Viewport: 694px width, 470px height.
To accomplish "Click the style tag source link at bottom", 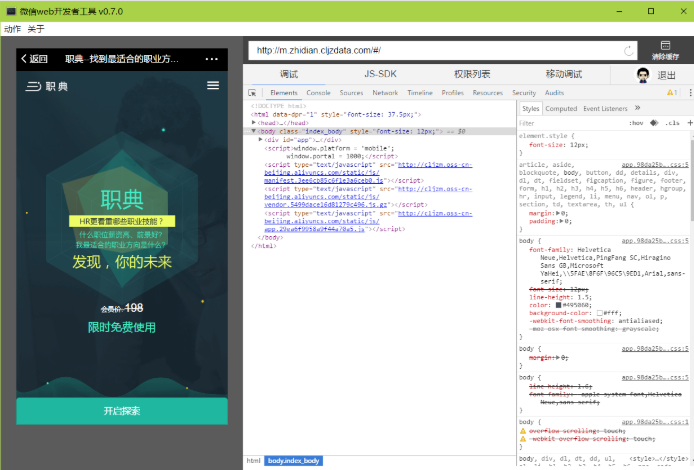I will pos(659,458).
